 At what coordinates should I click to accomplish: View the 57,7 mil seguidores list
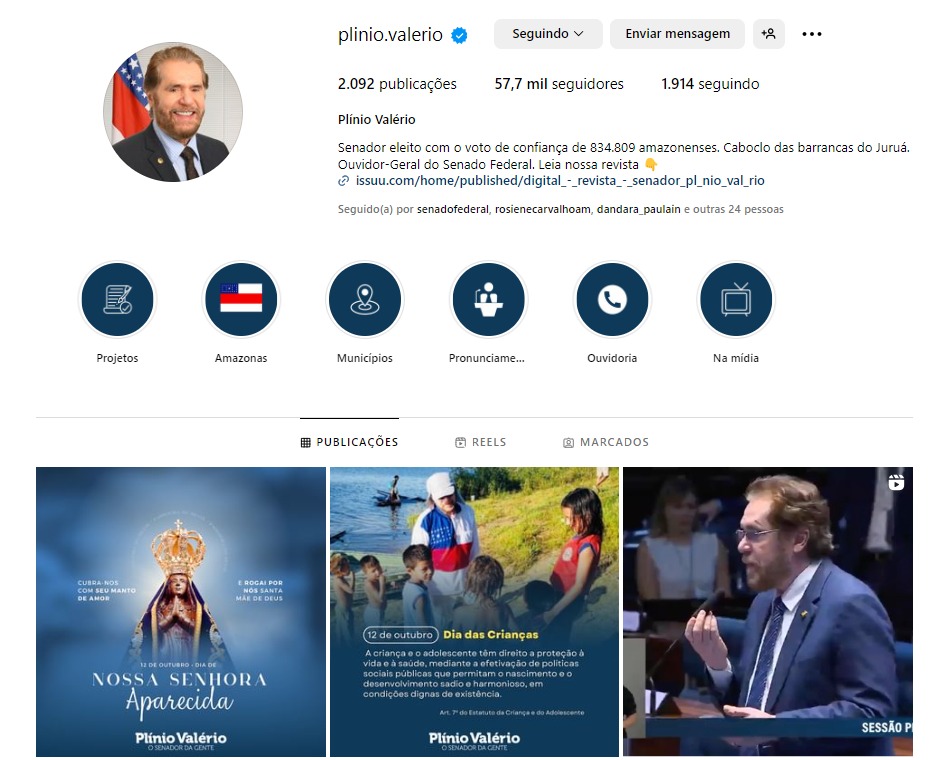point(559,84)
